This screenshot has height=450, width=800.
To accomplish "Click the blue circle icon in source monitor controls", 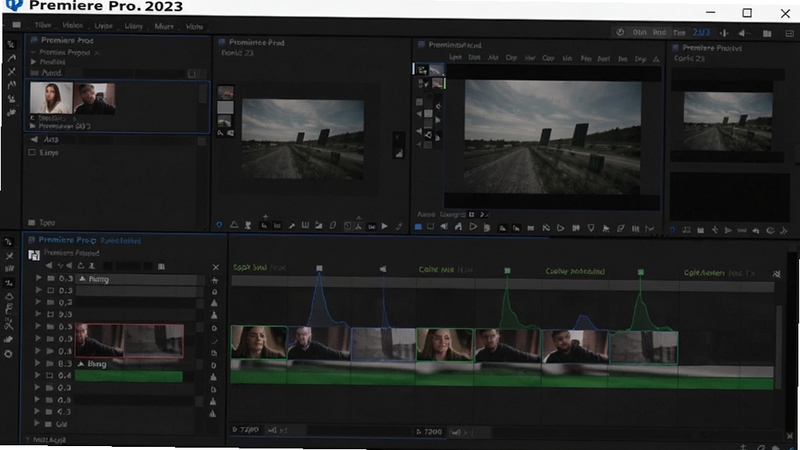I will point(219,224).
